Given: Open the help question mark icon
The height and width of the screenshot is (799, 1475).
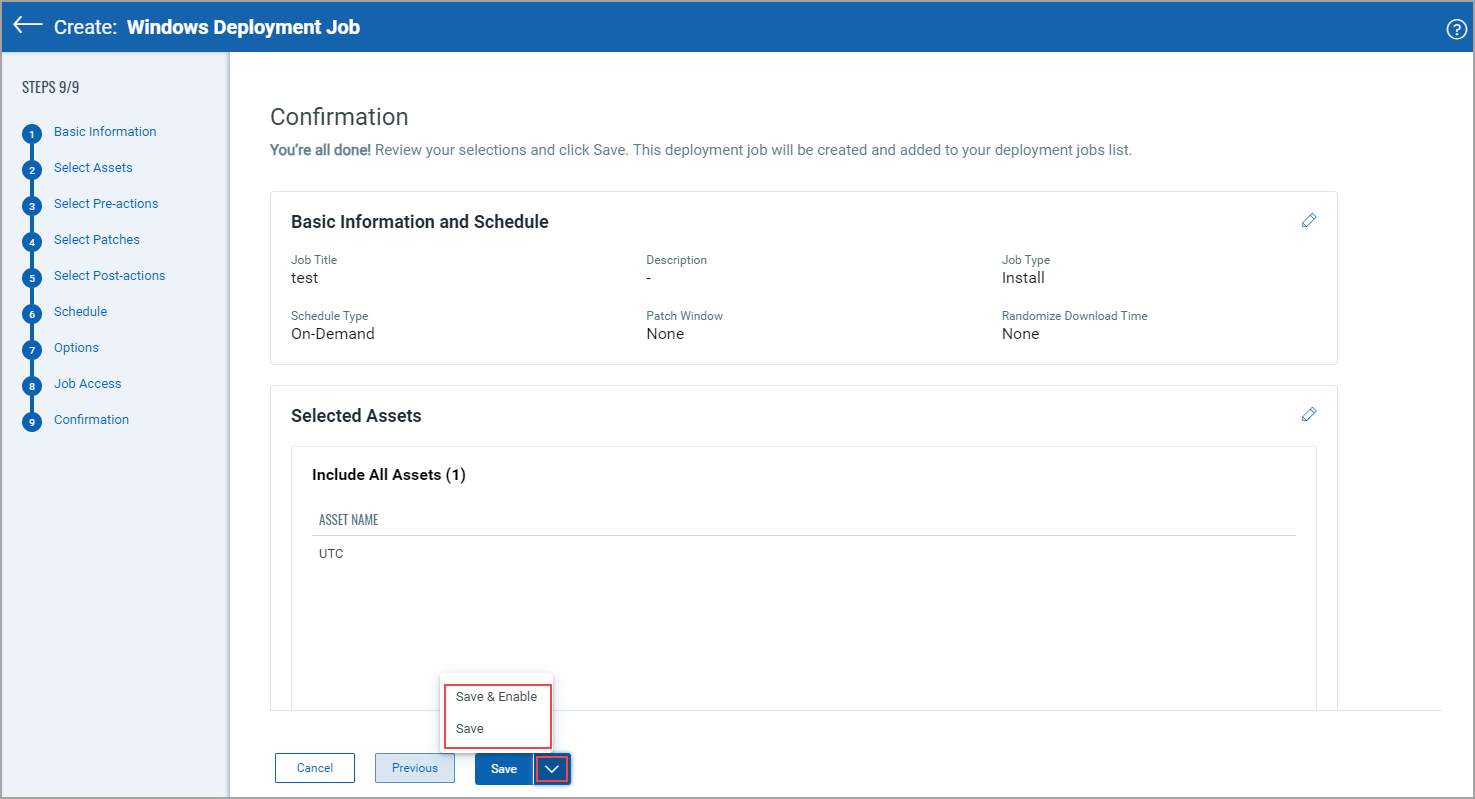Looking at the screenshot, I should click(1456, 29).
